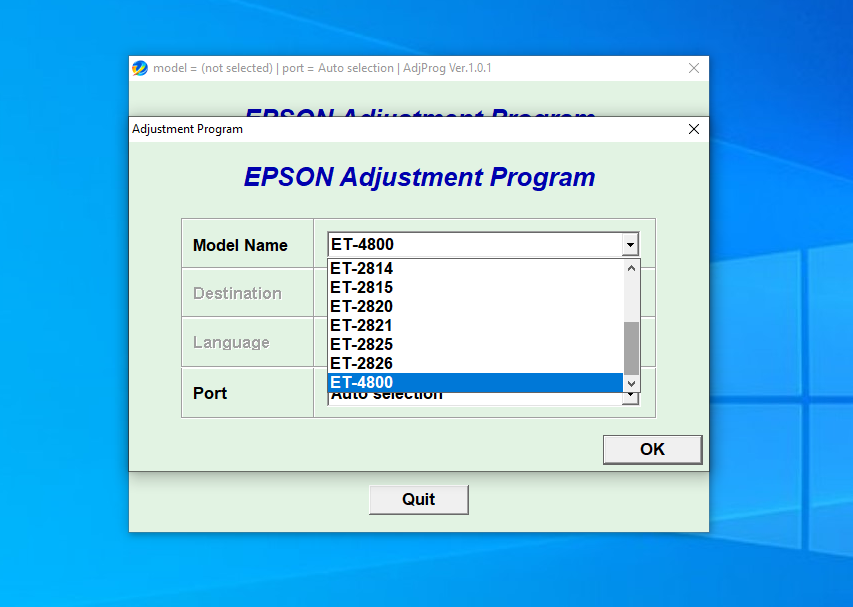
Task: Confirm the model choice with OK
Action: [652, 449]
